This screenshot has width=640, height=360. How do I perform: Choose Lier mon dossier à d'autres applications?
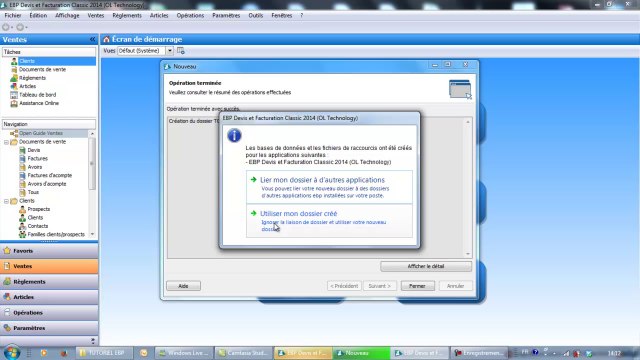[329, 187]
